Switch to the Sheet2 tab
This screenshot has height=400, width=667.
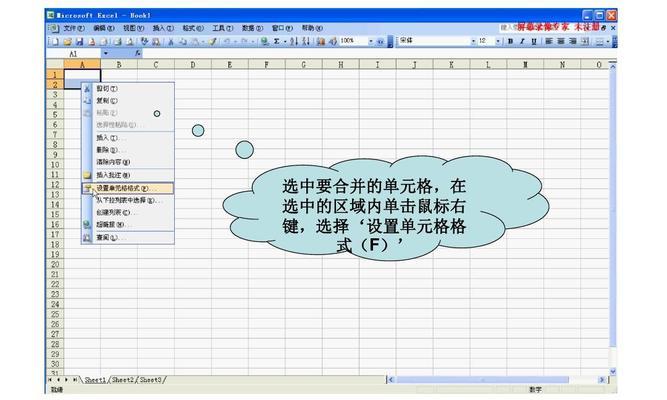coord(123,380)
